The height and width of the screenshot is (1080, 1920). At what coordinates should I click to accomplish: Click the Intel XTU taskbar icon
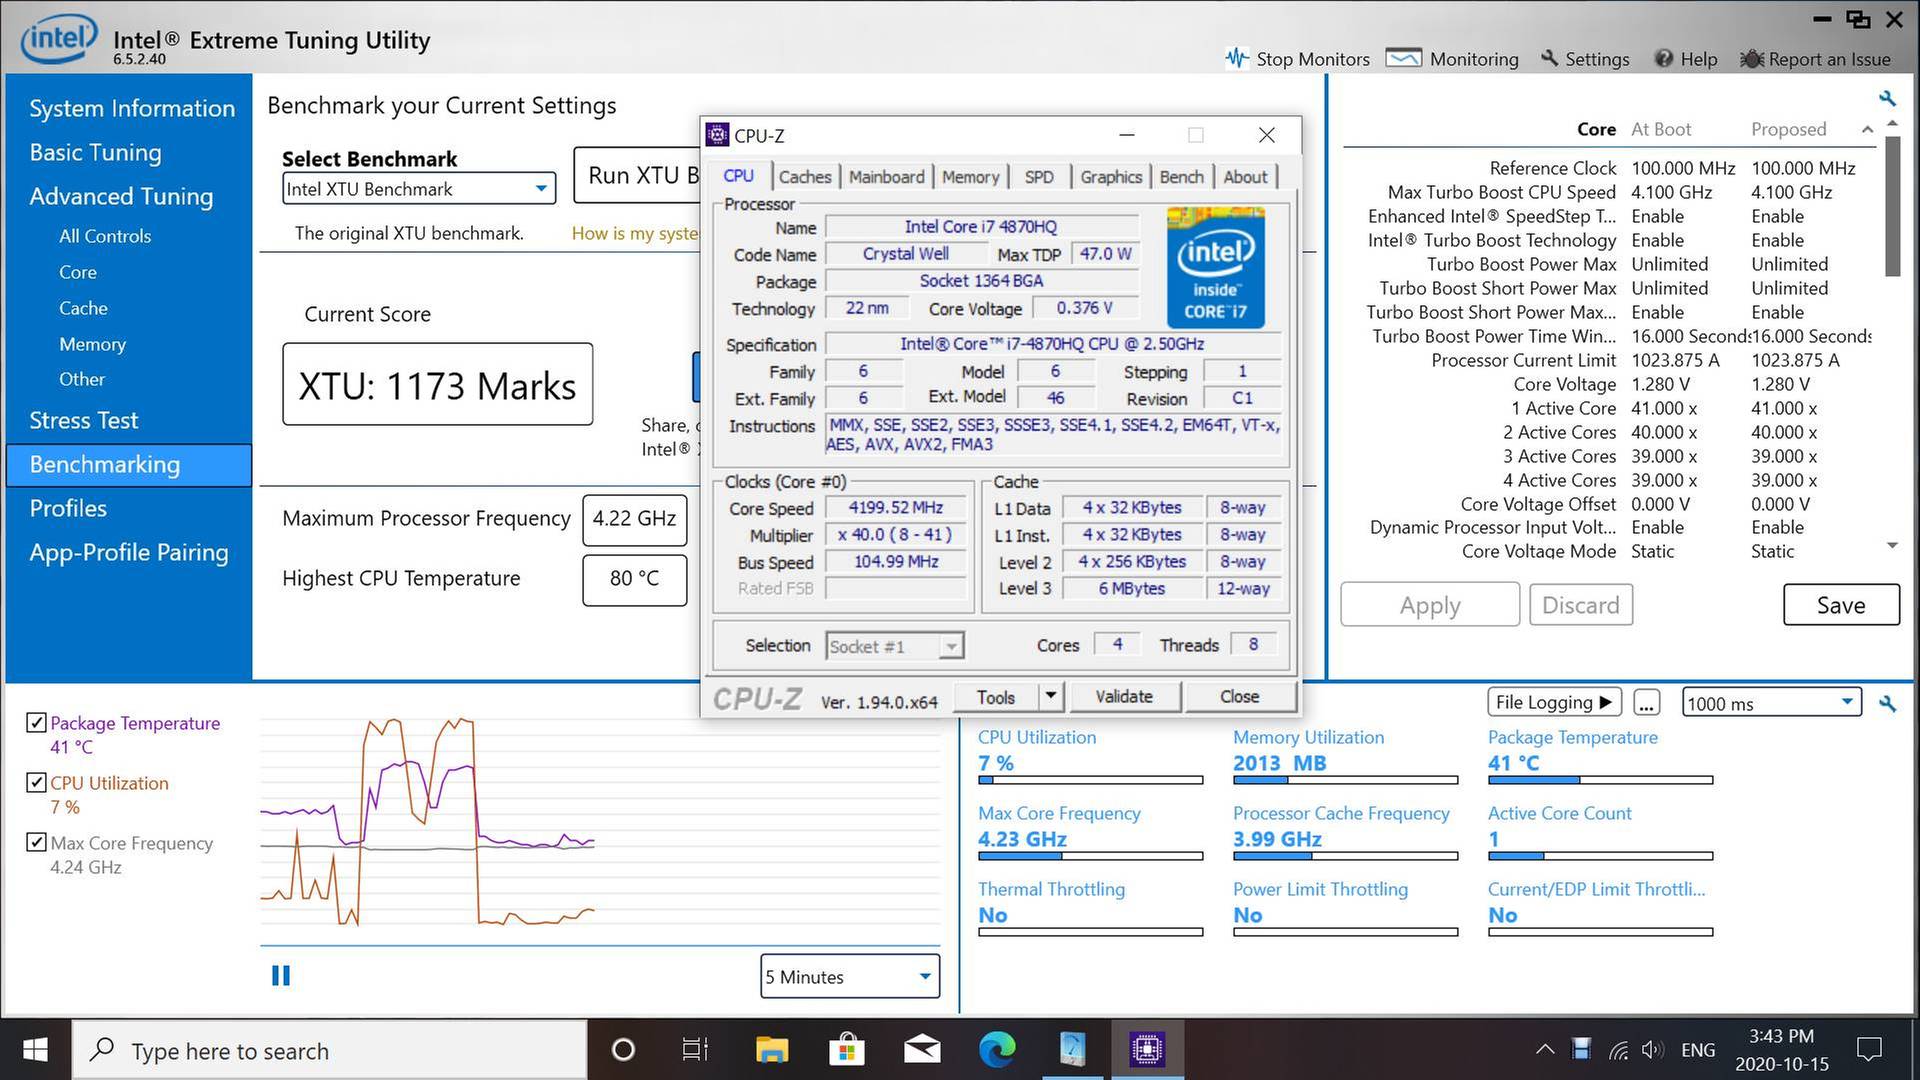coord(1072,1050)
